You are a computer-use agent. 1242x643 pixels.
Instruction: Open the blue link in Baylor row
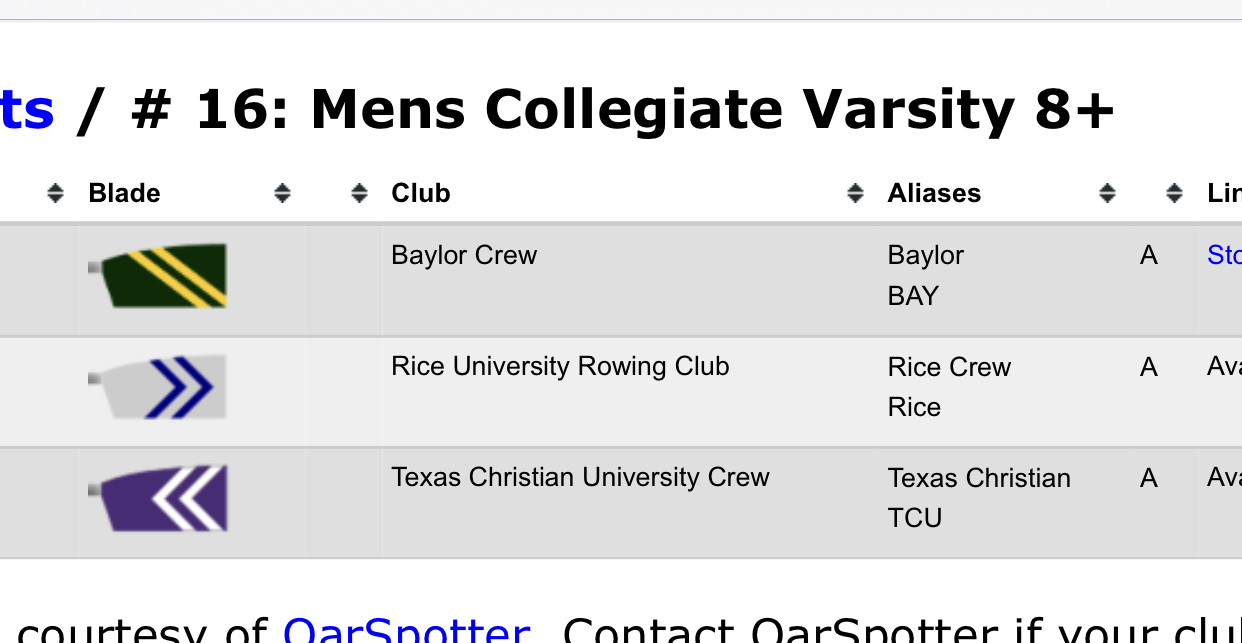pyautogui.click(x=1224, y=255)
